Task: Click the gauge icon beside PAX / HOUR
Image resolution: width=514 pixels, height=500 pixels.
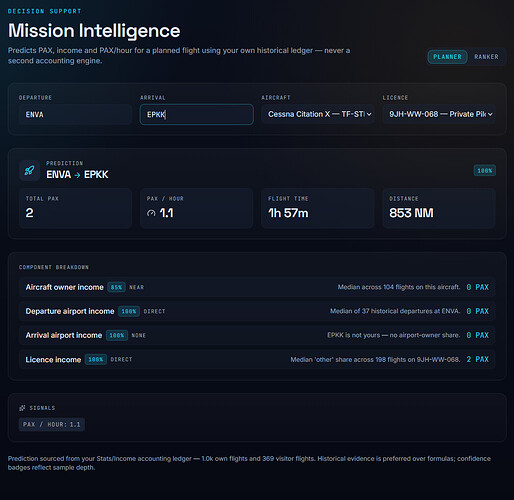Action: pyautogui.click(x=151, y=213)
